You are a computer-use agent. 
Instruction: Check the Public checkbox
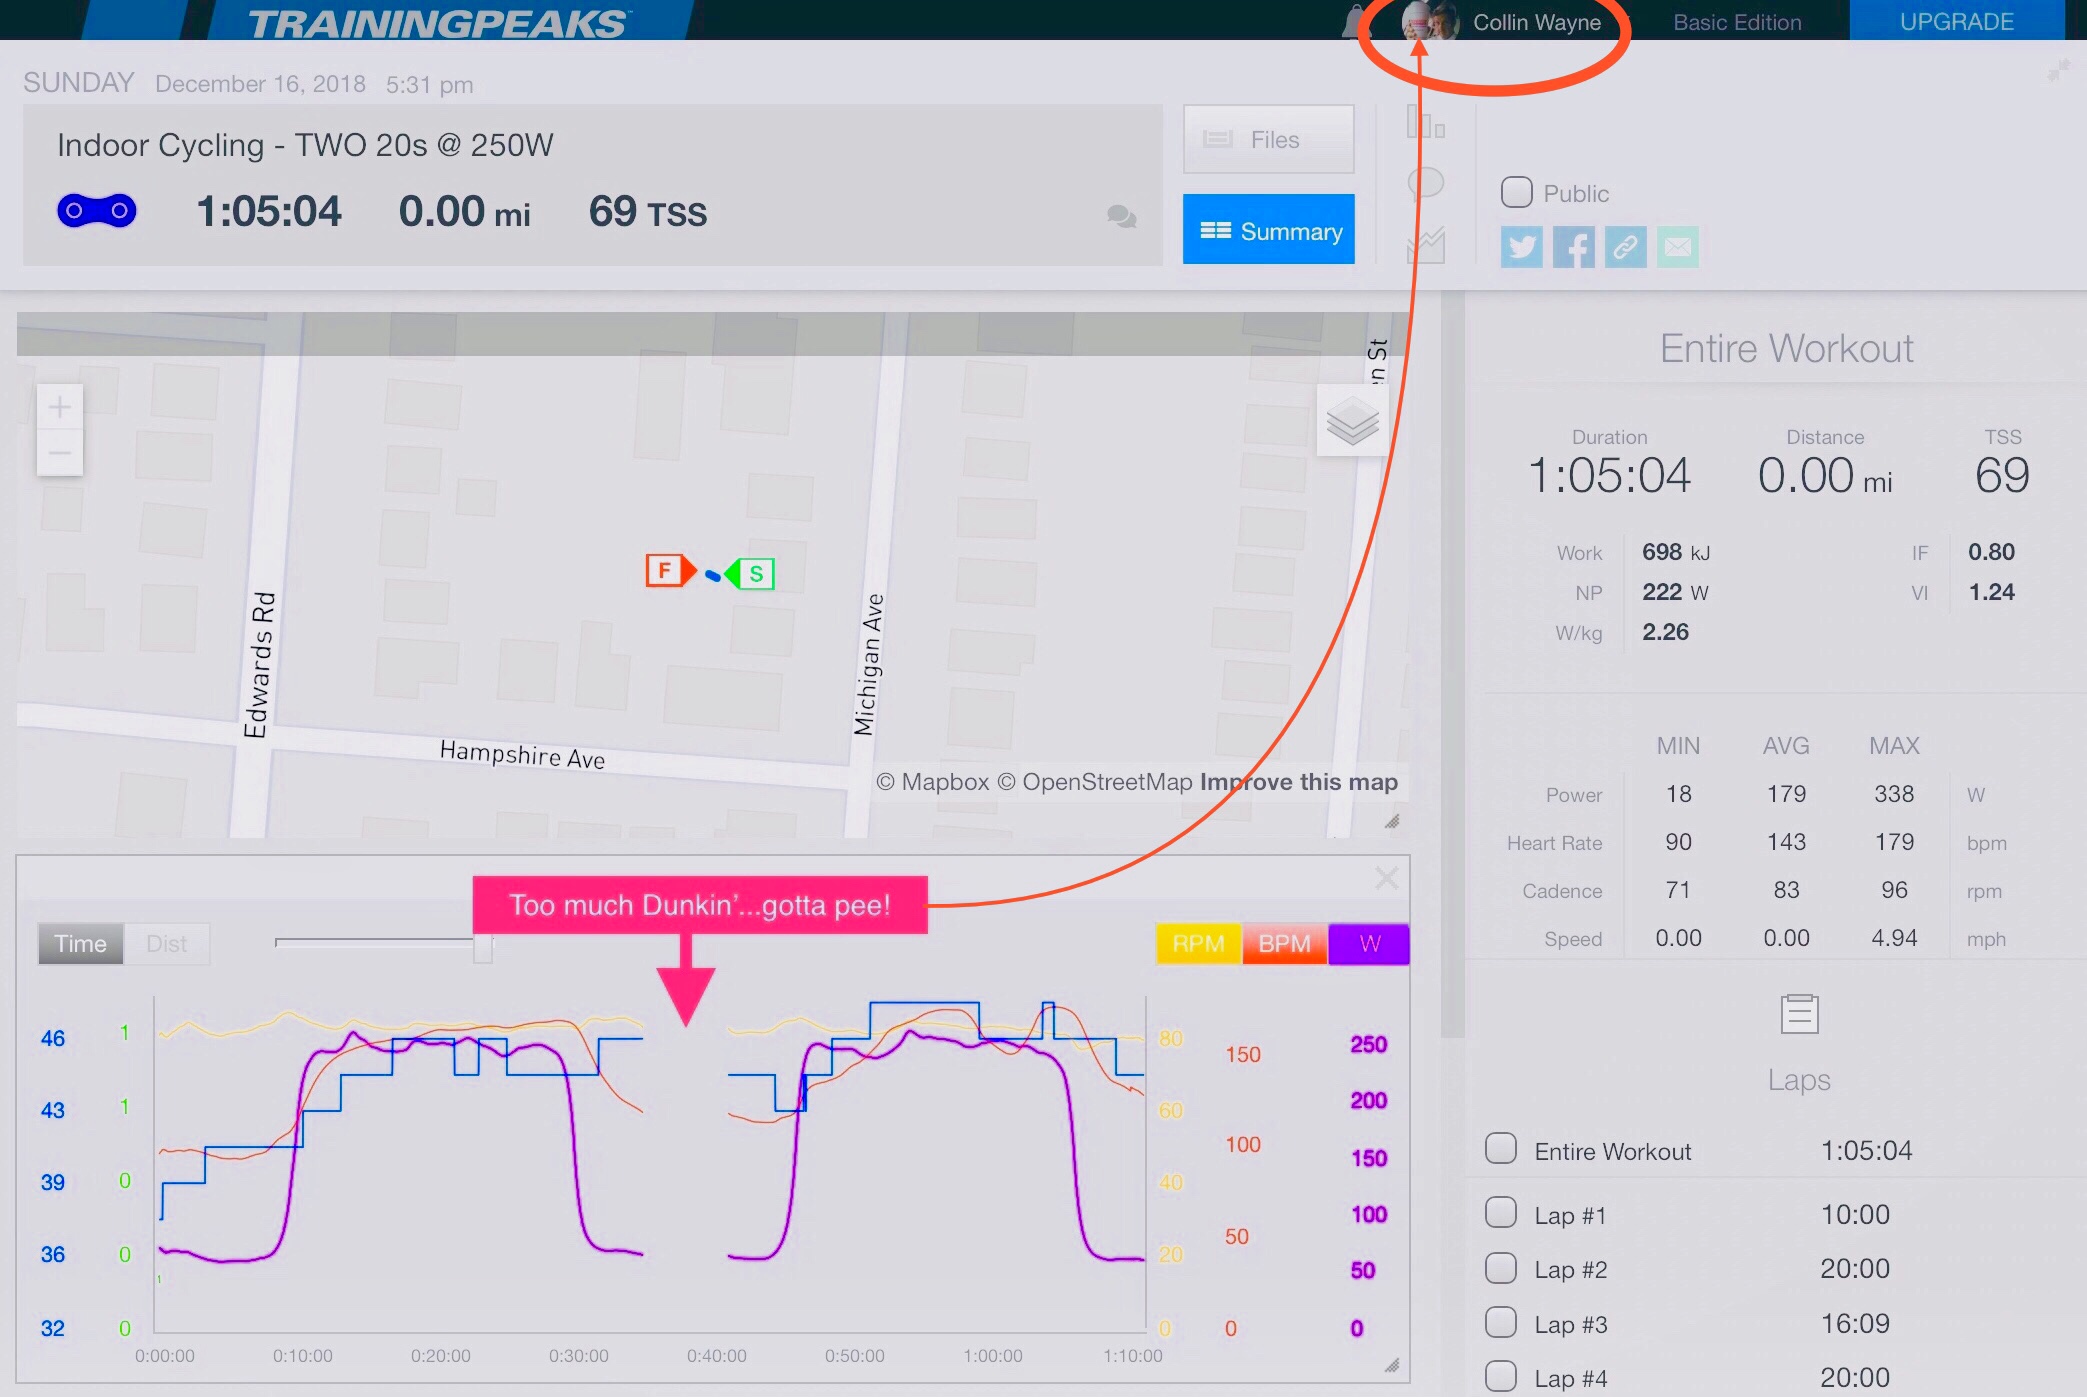pyautogui.click(x=1516, y=192)
